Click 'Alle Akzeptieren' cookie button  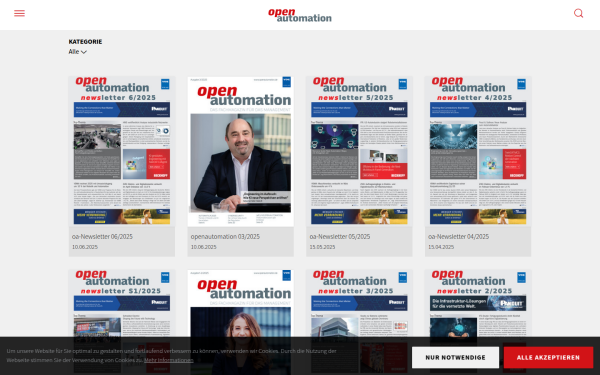(548, 357)
